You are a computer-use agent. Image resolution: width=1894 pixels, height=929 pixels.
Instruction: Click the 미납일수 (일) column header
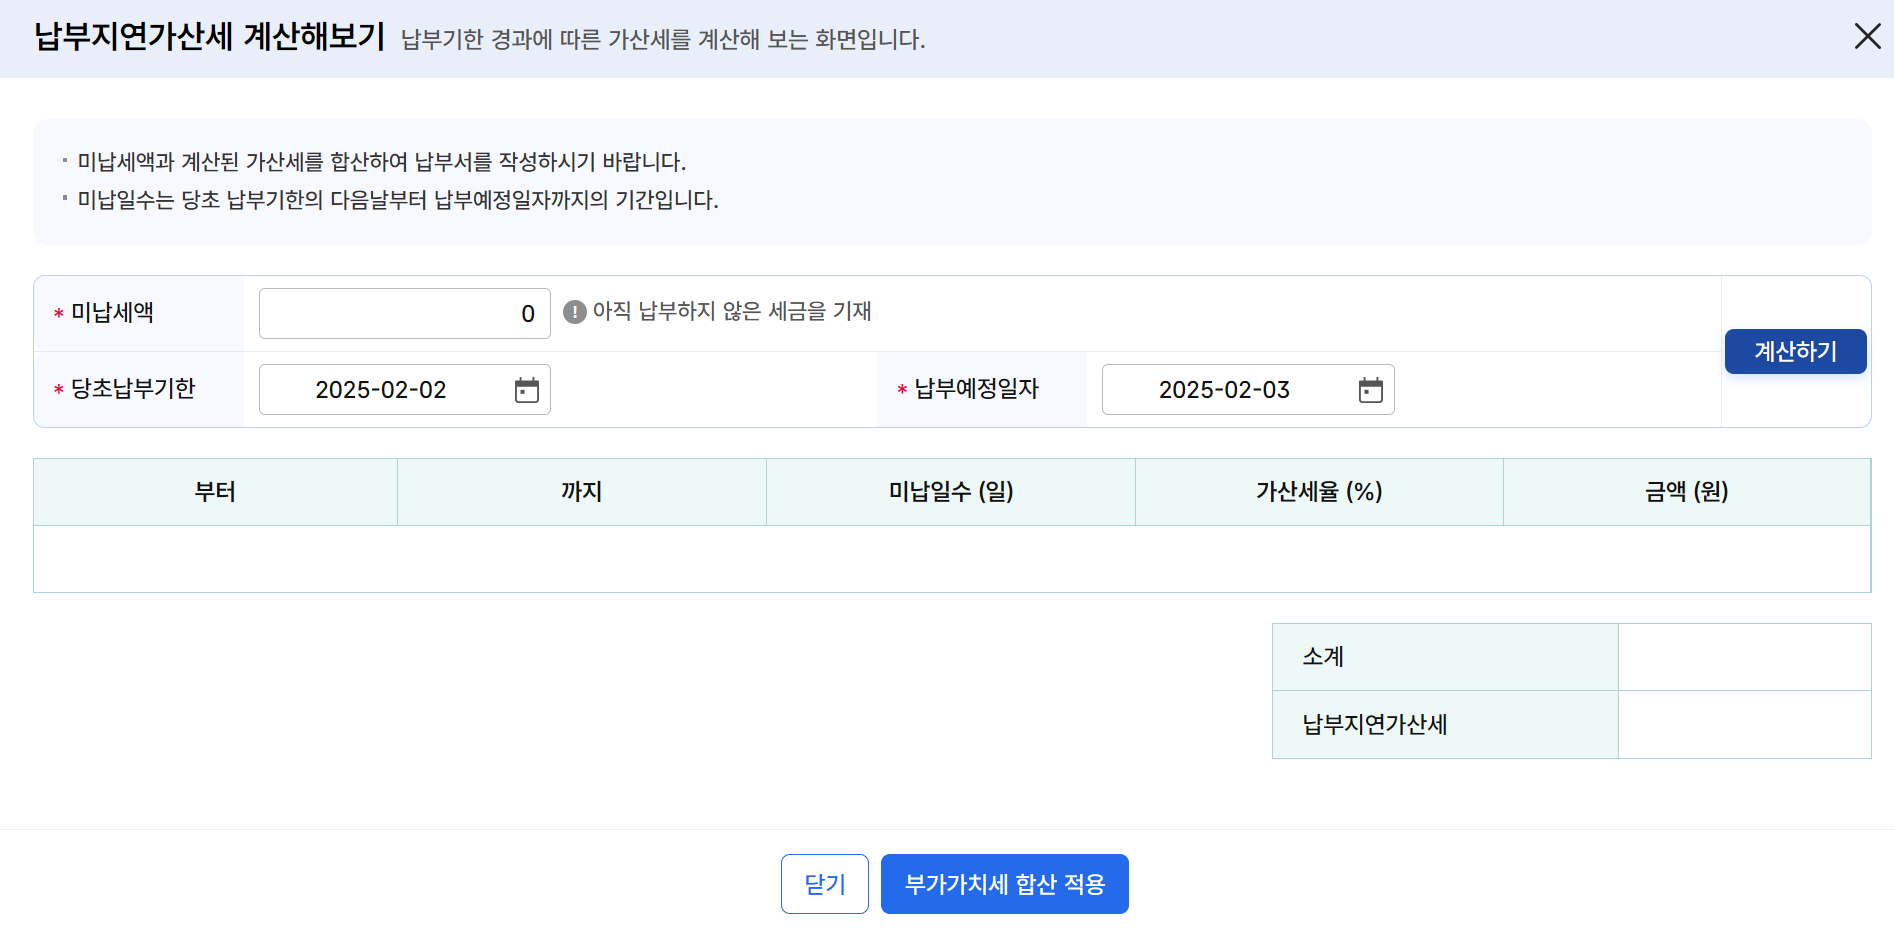[x=951, y=492]
